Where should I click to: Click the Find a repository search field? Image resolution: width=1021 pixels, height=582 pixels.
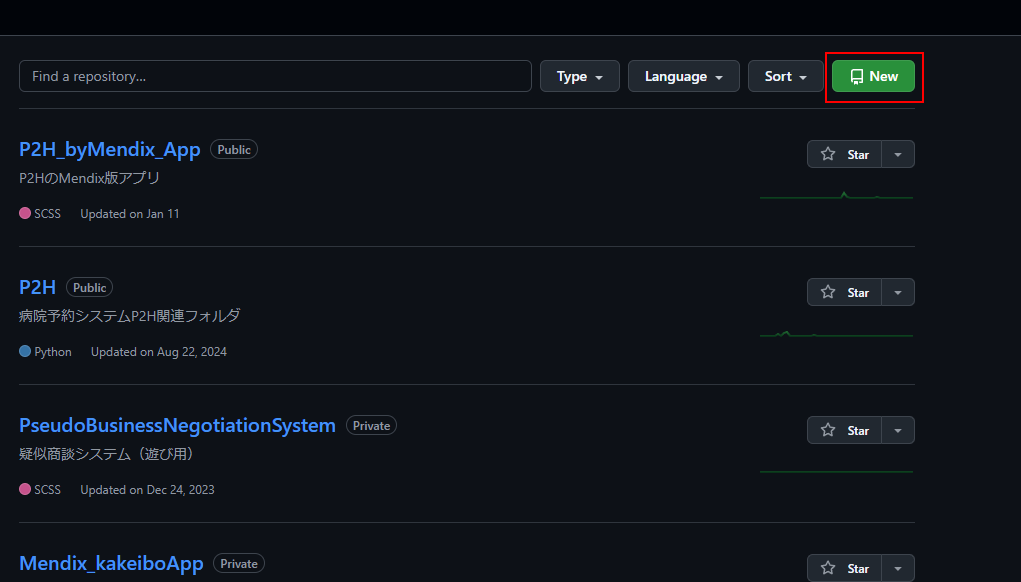pos(275,76)
